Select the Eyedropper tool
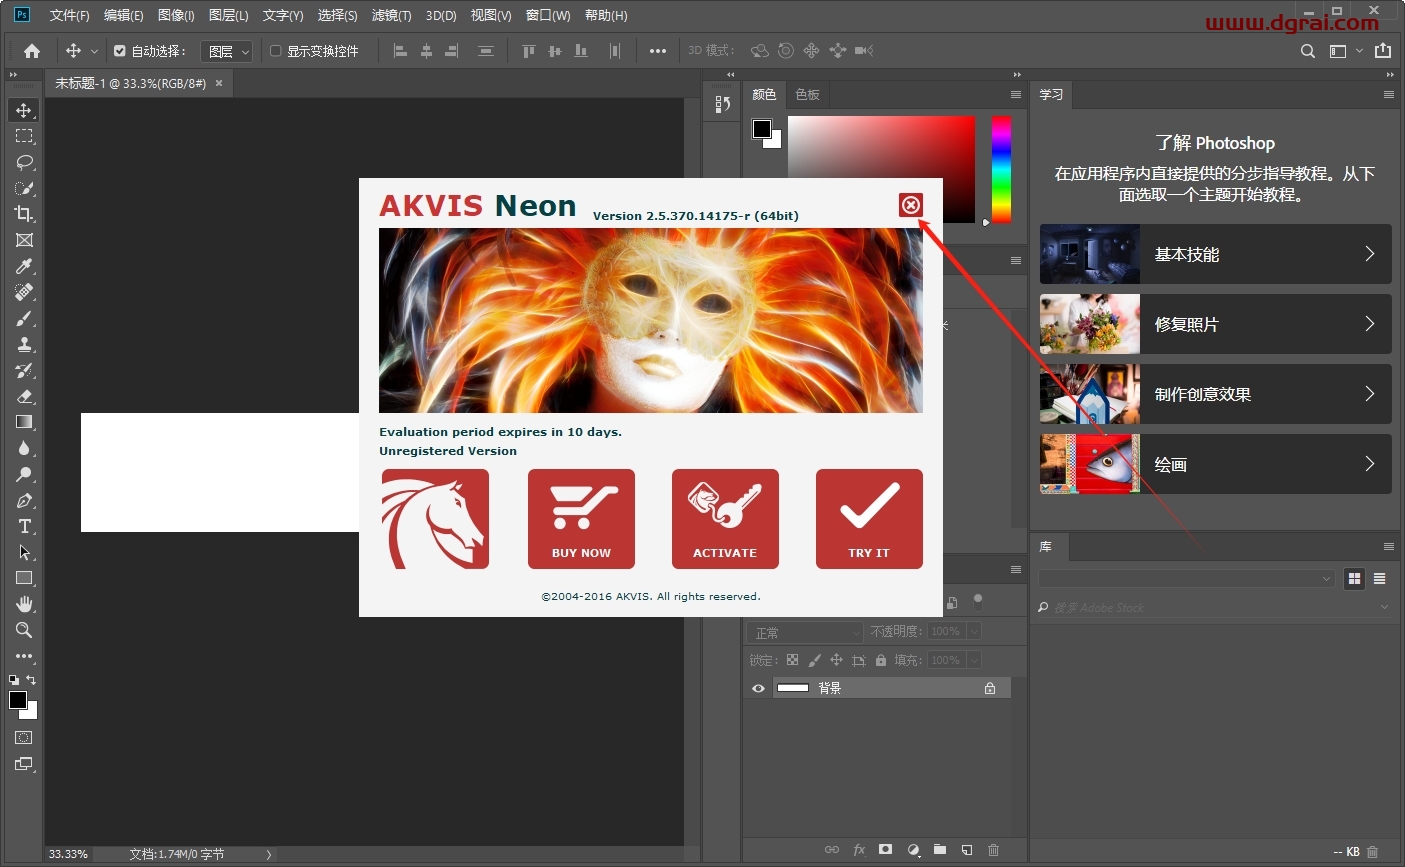This screenshot has height=867, width=1405. pyautogui.click(x=24, y=266)
